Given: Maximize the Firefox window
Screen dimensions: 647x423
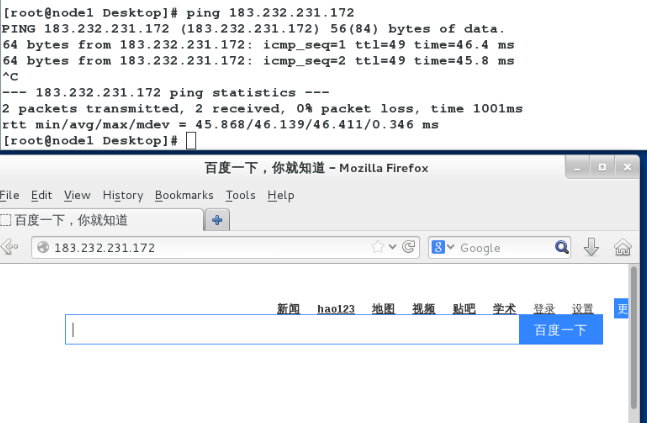Looking at the screenshot, I should click(602, 167).
